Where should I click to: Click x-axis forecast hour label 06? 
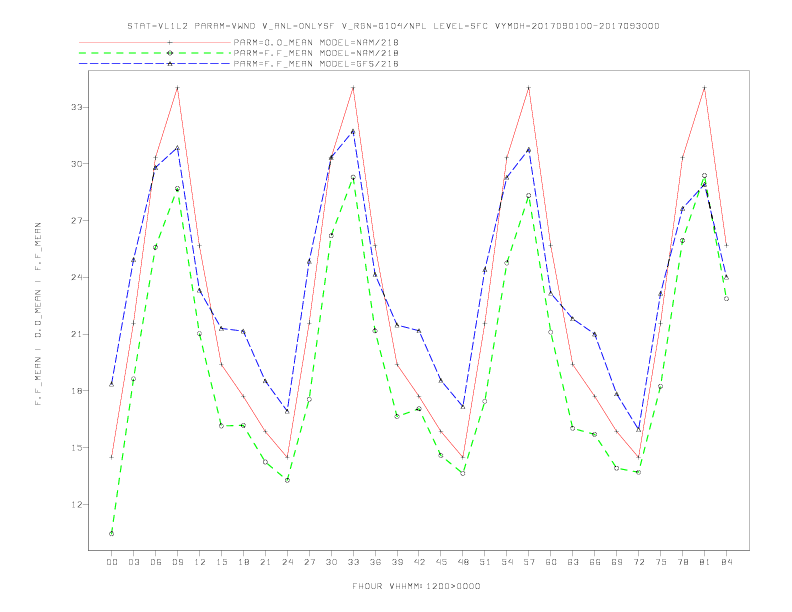coord(156,562)
